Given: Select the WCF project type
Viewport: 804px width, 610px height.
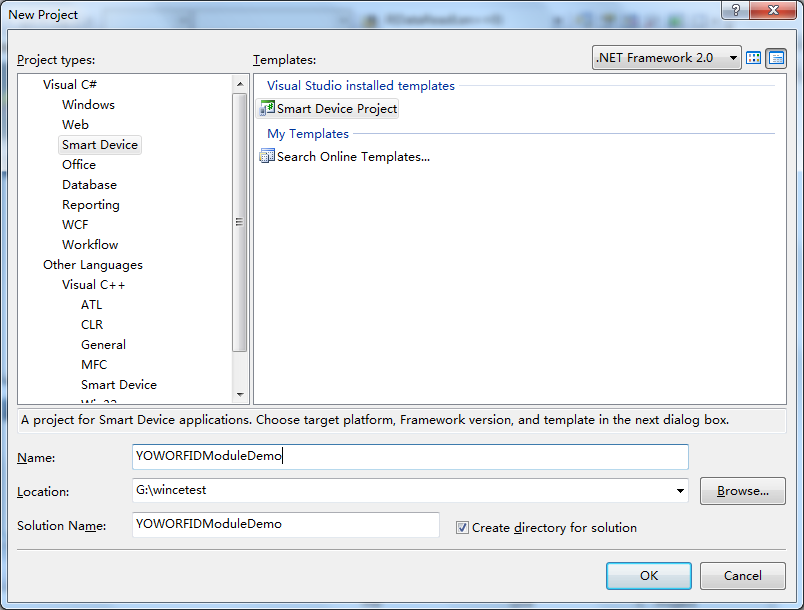Looking at the screenshot, I should (75, 224).
